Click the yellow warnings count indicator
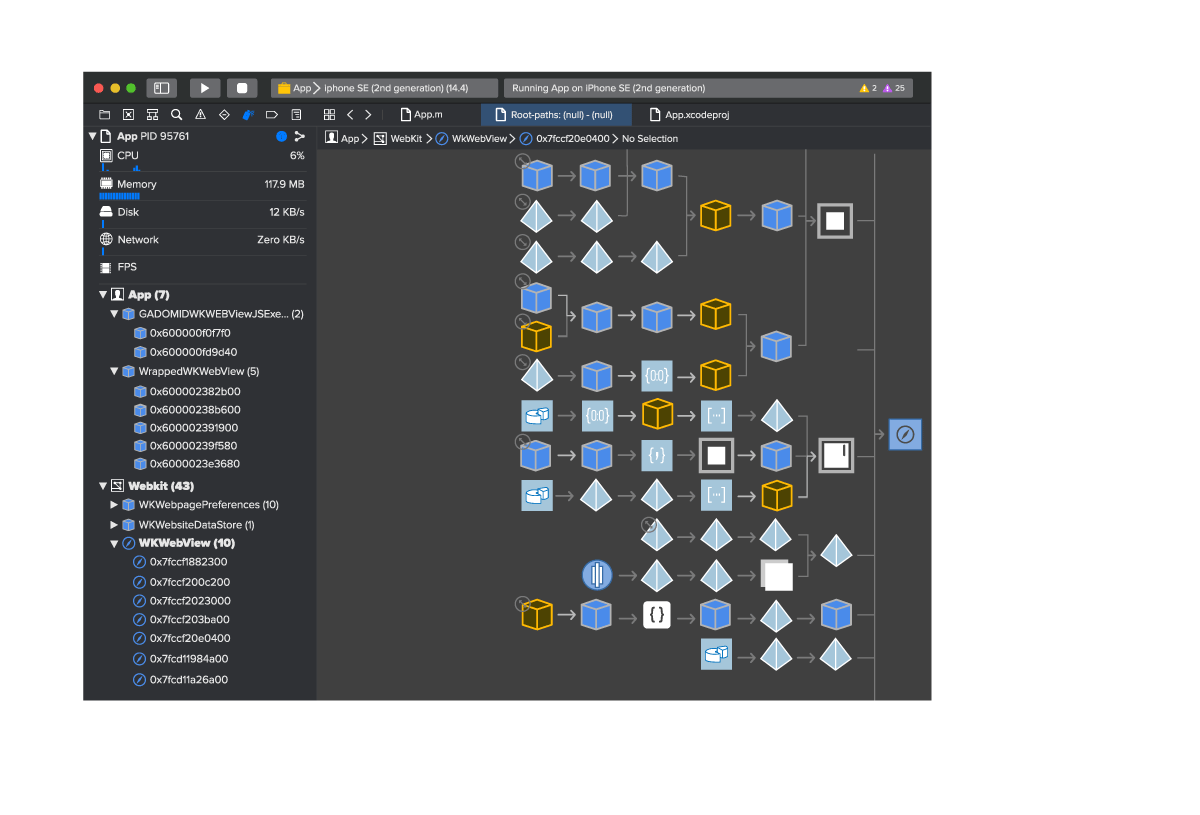 coord(867,88)
